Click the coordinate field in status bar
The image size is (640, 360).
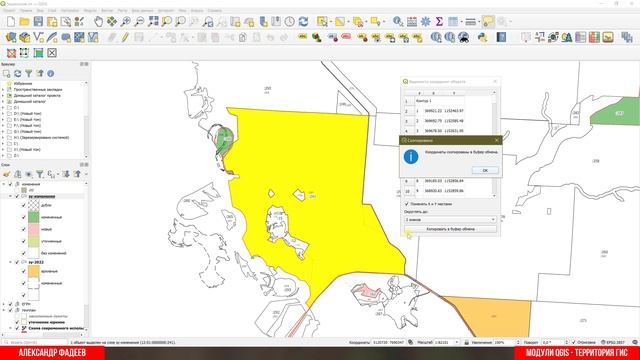(389, 342)
